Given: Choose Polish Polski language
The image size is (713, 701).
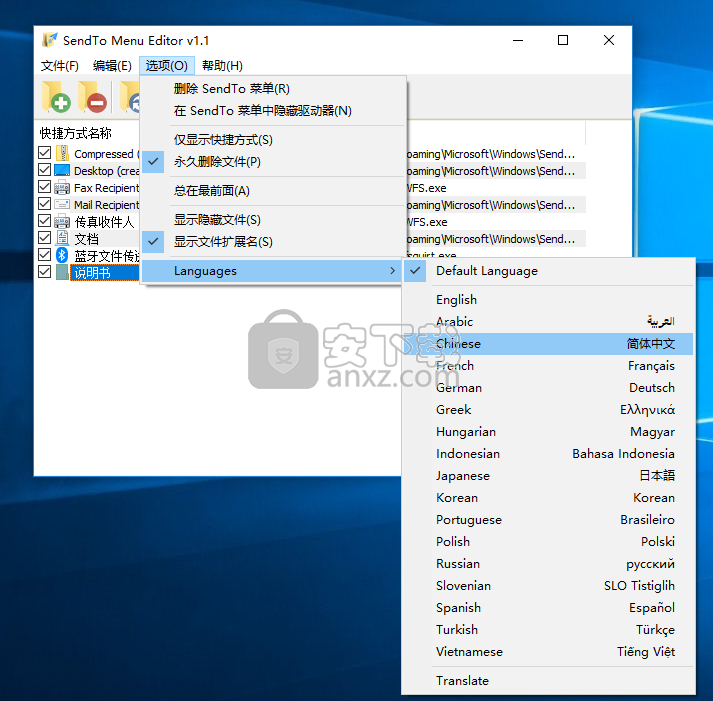Looking at the screenshot, I should coord(548,541).
